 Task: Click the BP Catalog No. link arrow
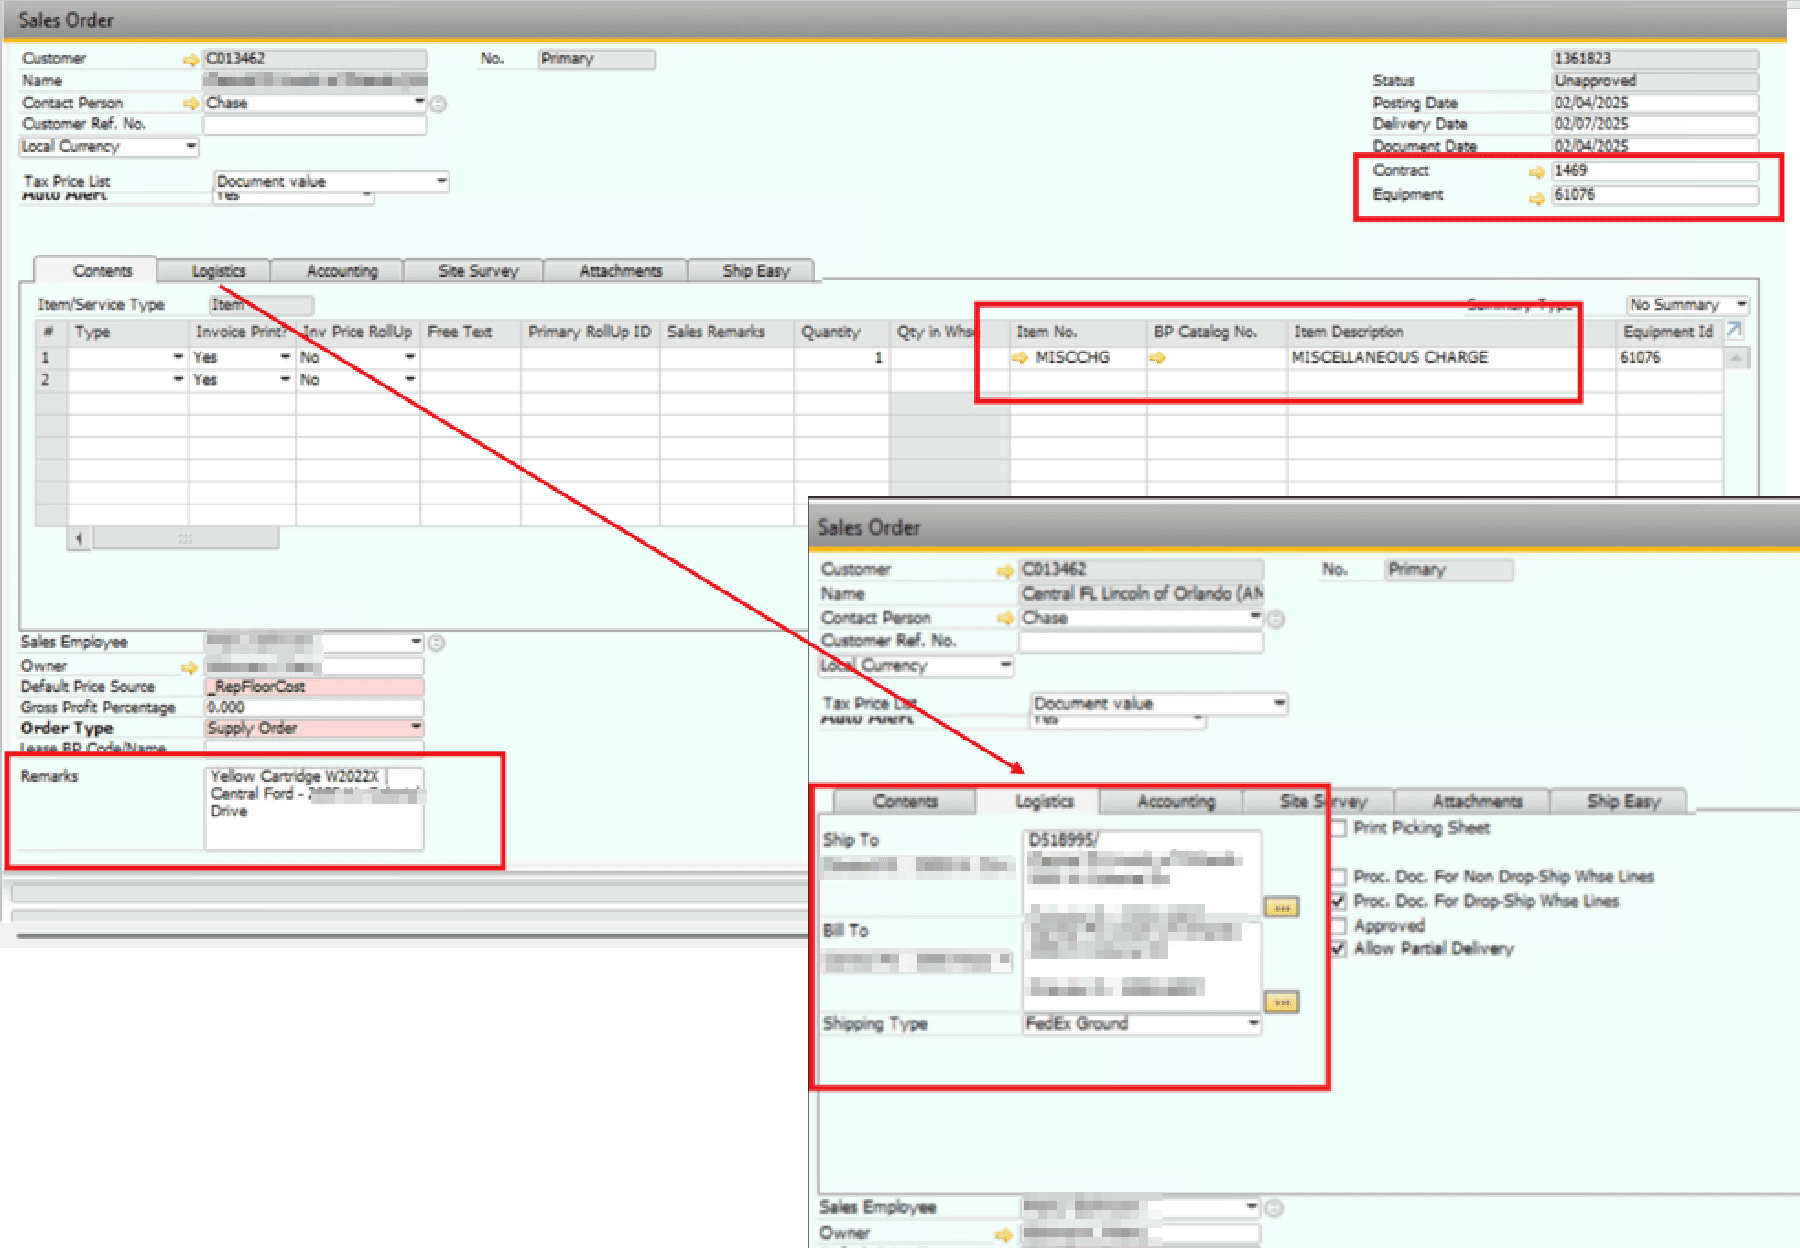point(1158,358)
